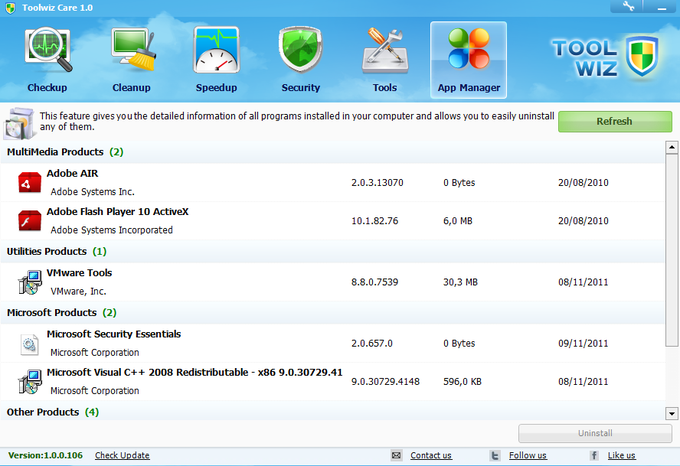The width and height of the screenshot is (680, 466).
Task: Click version number 2.0.3.13070
Action: pos(377,182)
